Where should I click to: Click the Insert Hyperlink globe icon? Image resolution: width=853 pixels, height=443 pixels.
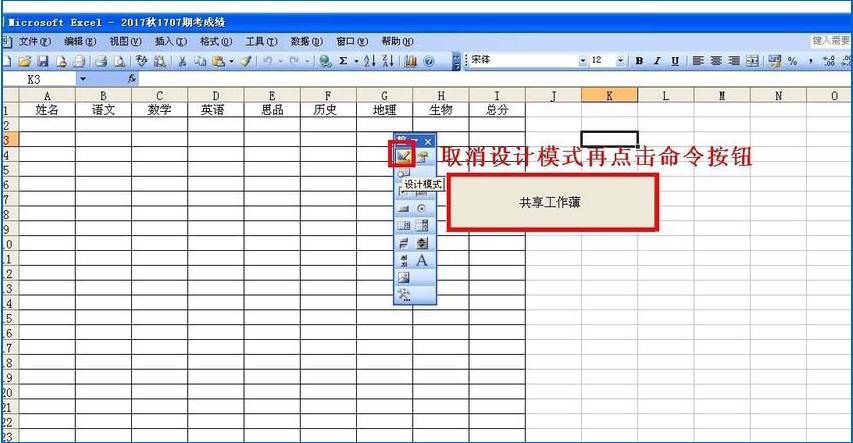click(325, 61)
